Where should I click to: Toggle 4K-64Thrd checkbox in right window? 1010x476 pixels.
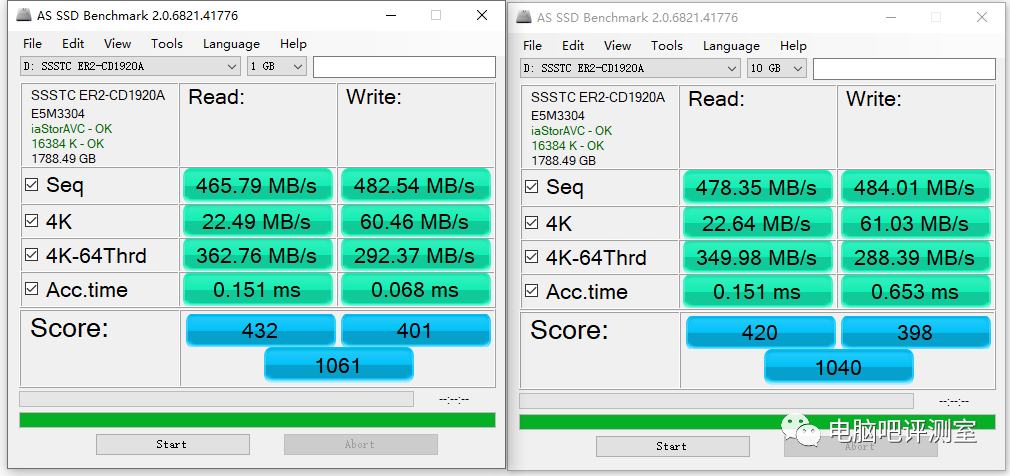click(531, 257)
